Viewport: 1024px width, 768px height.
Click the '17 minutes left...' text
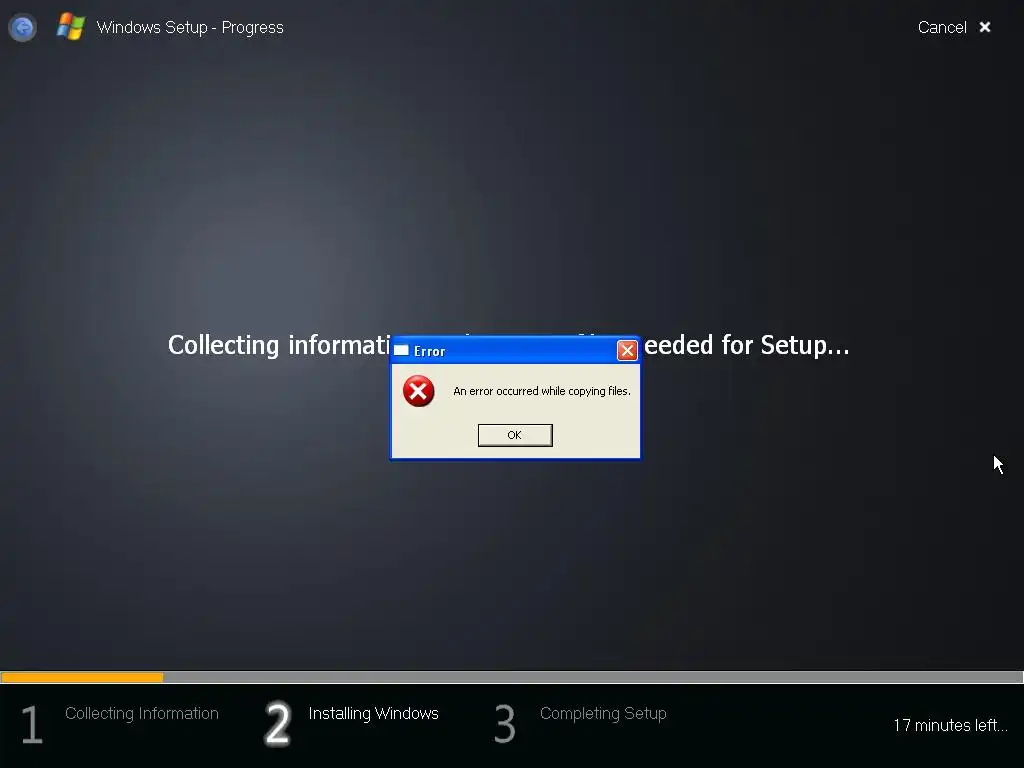950,726
